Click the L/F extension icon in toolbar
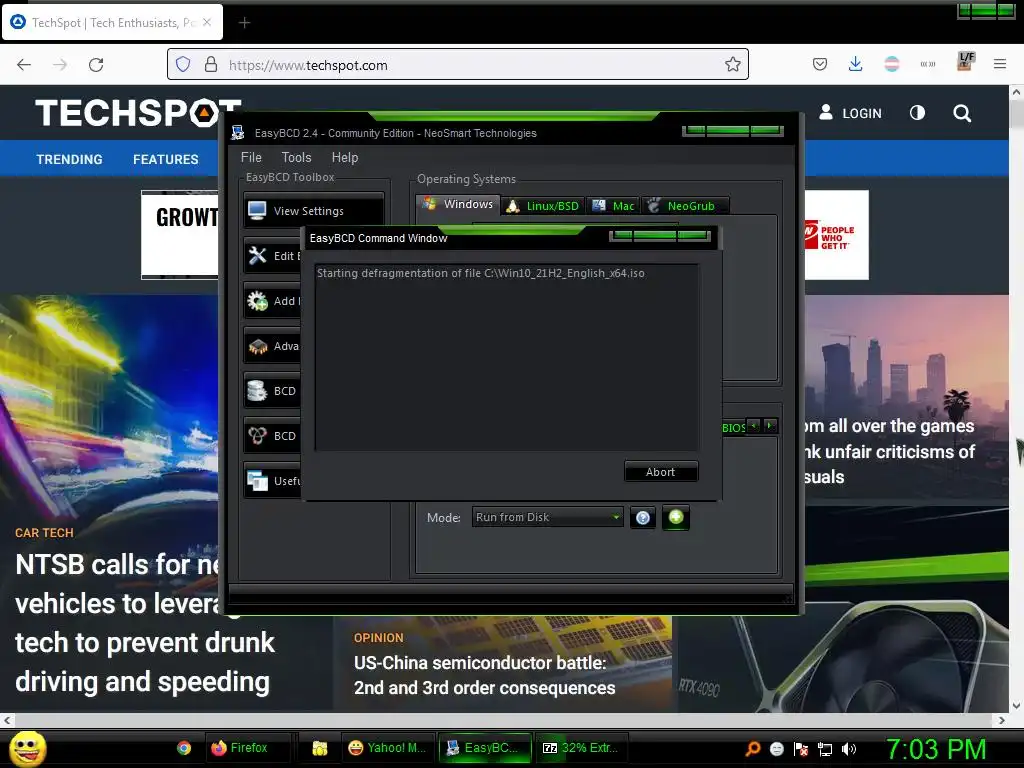The height and width of the screenshot is (768, 1024). pyautogui.click(x=965, y=62)
